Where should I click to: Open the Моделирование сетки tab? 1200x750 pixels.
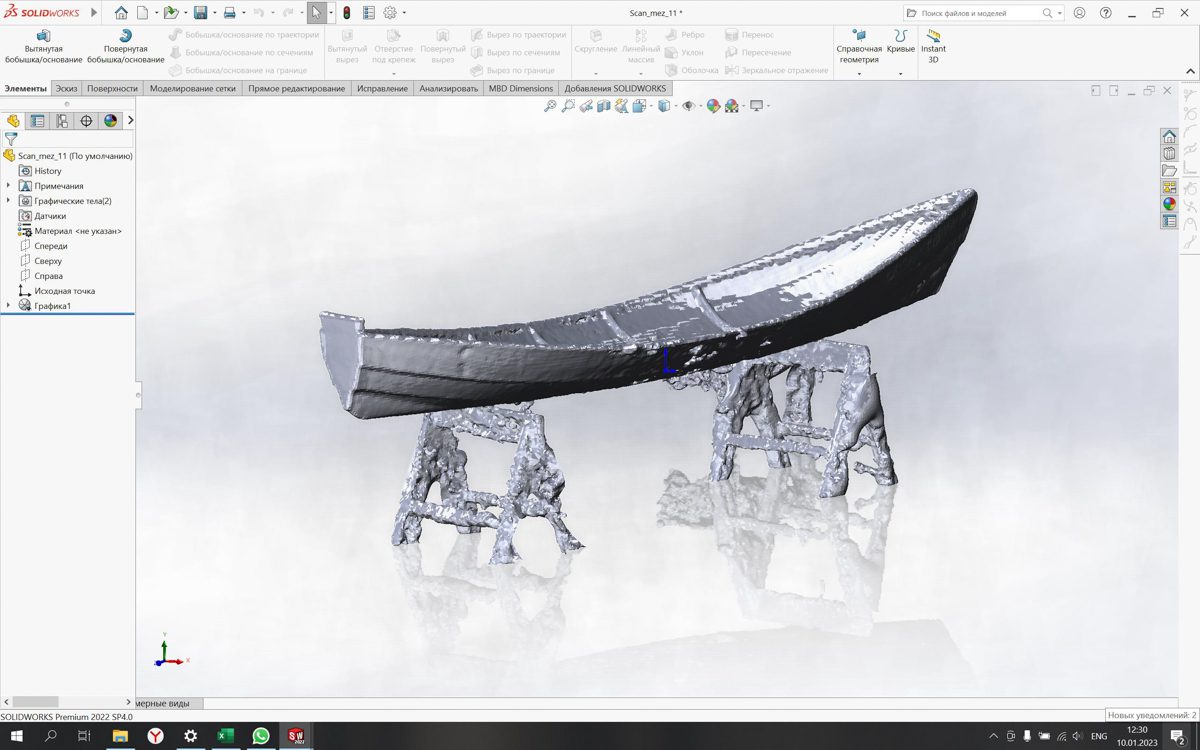coord(192,88)
